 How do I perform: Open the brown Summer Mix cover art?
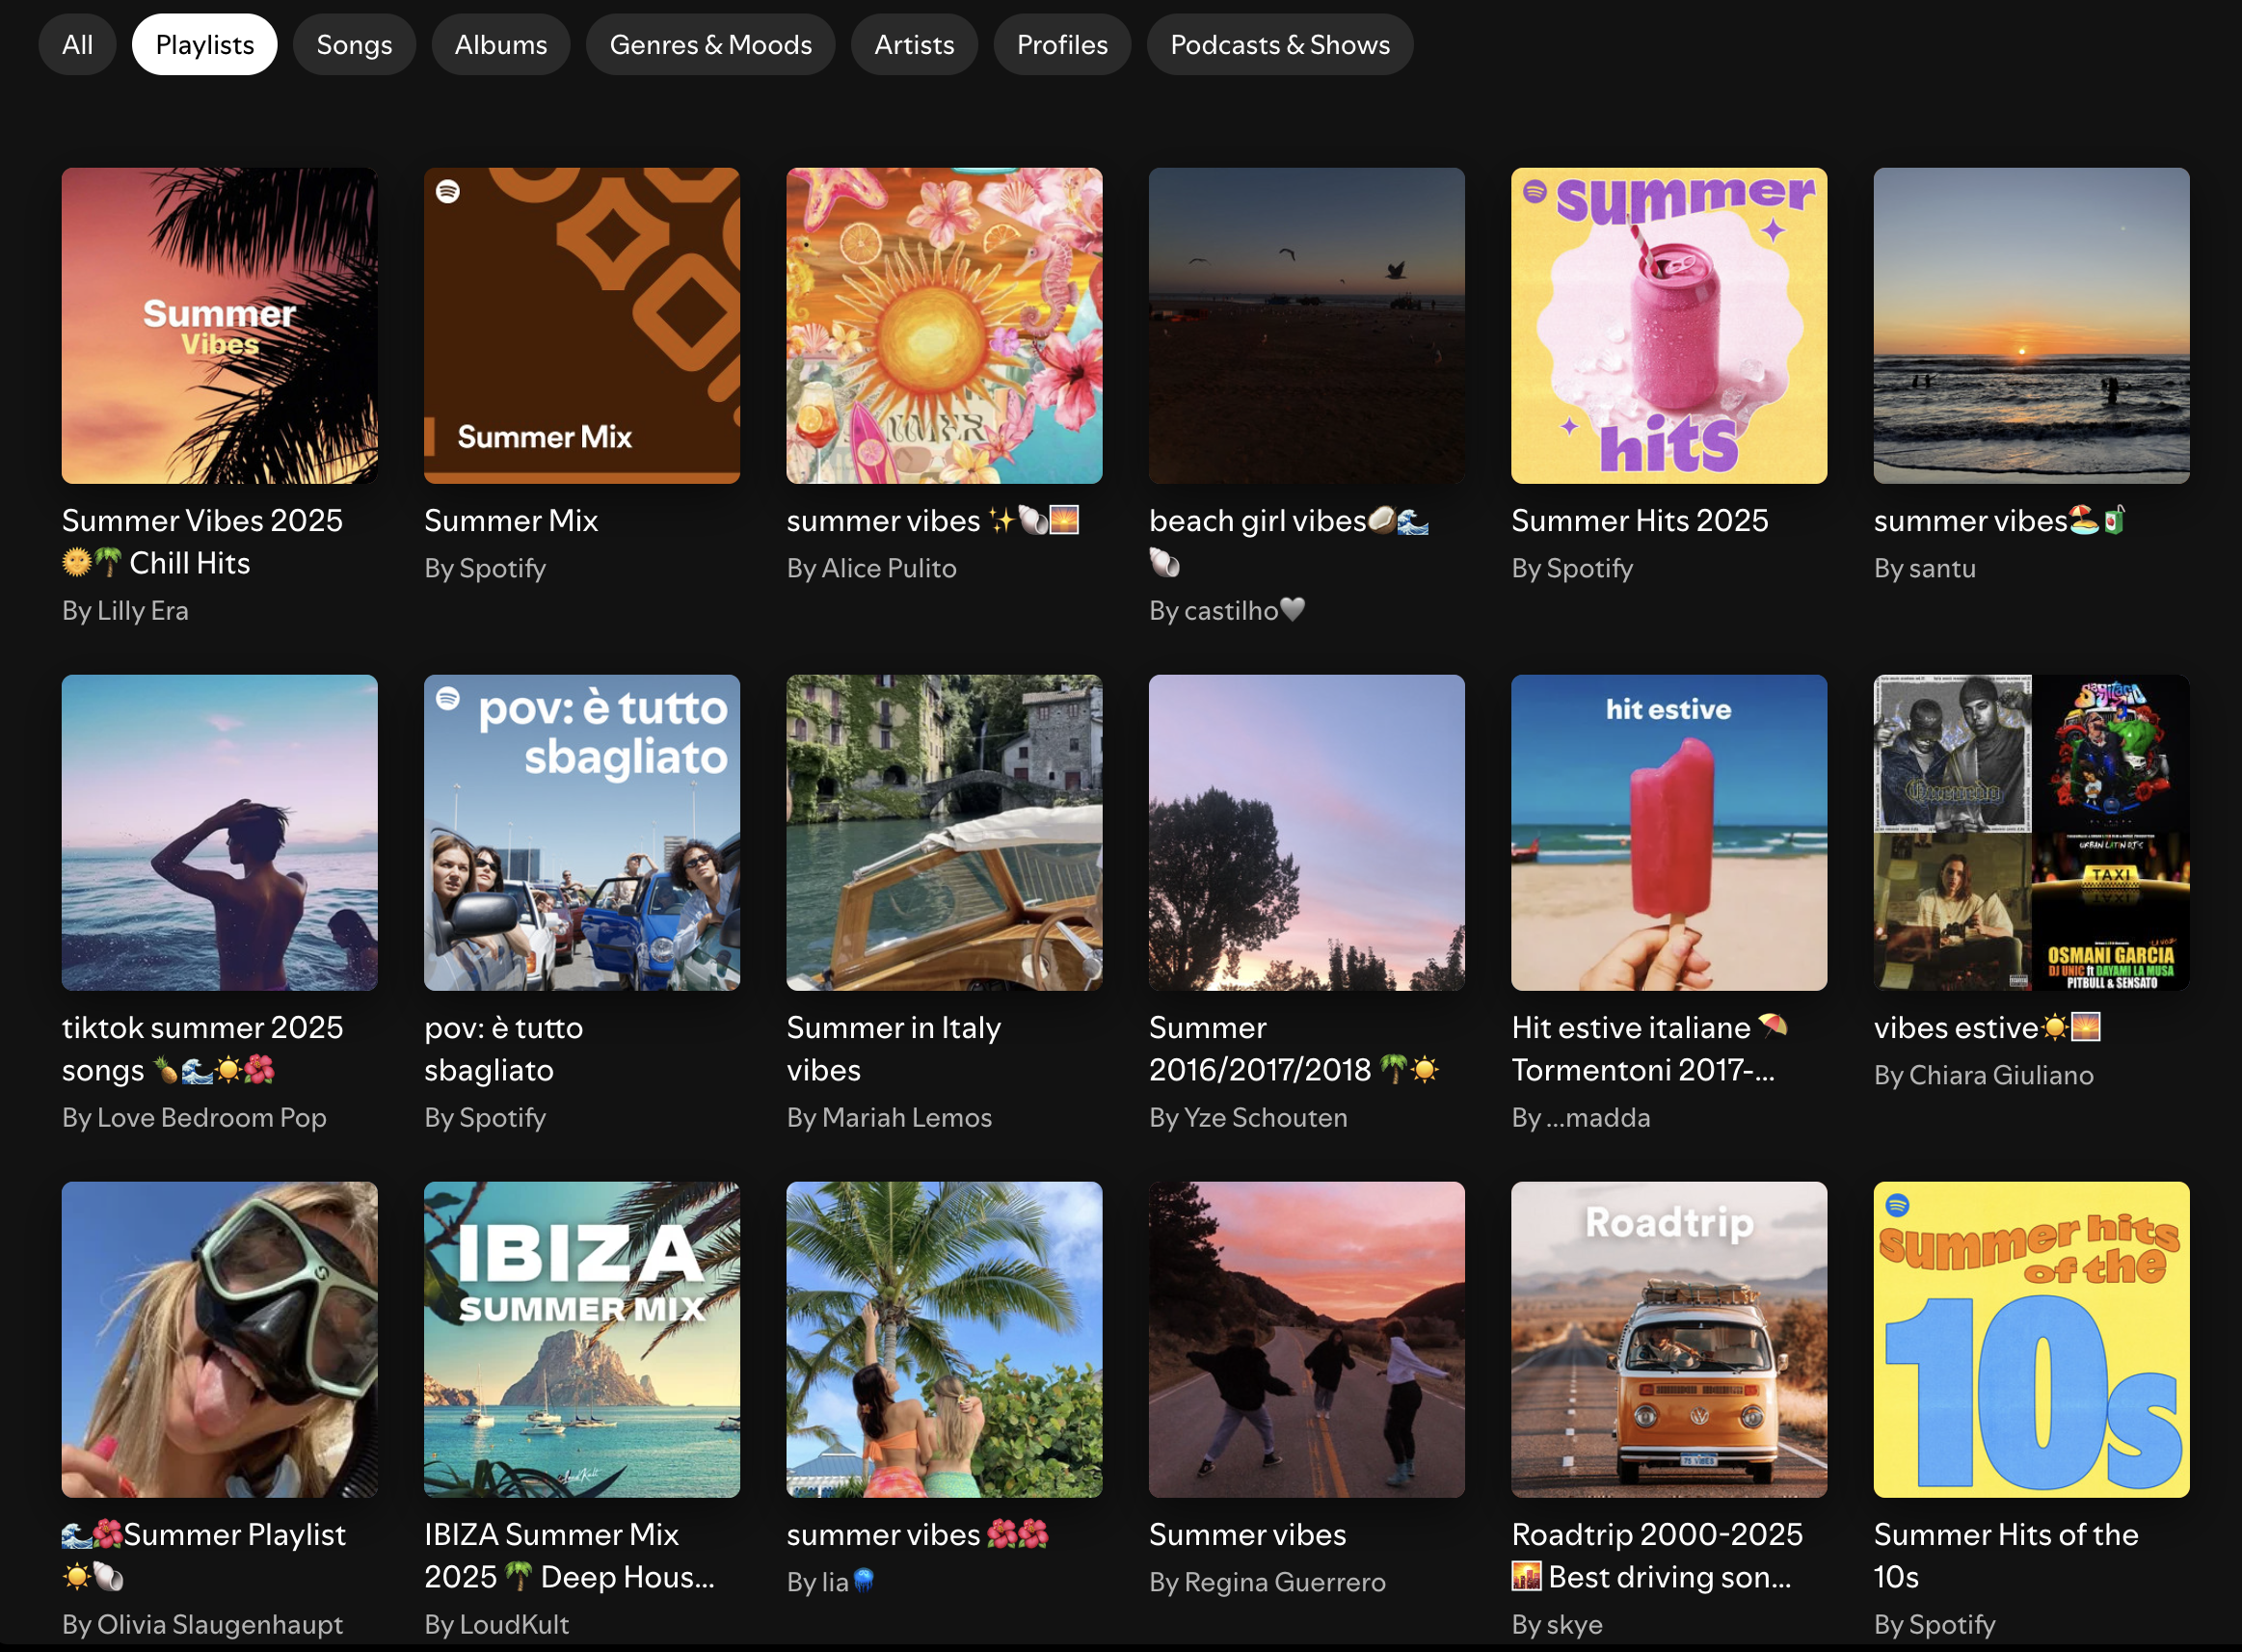(582, 325)
